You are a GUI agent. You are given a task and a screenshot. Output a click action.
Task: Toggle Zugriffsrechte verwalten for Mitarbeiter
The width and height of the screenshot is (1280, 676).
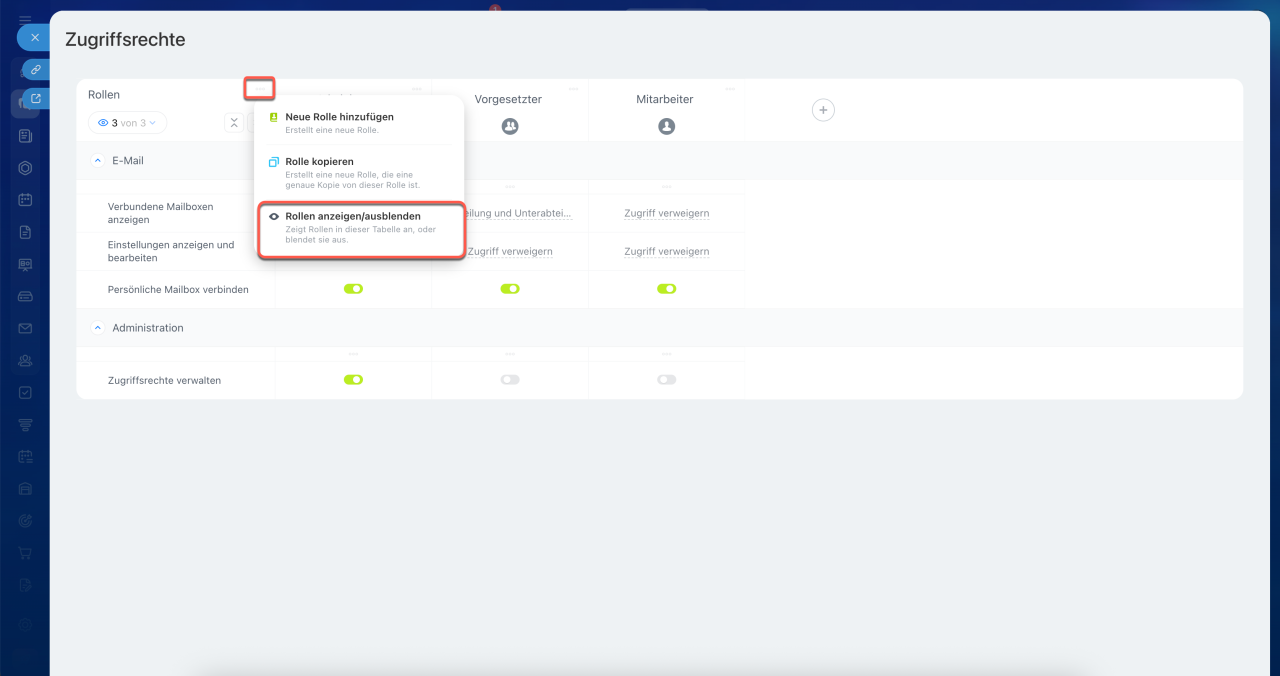[x=666, y=380]
